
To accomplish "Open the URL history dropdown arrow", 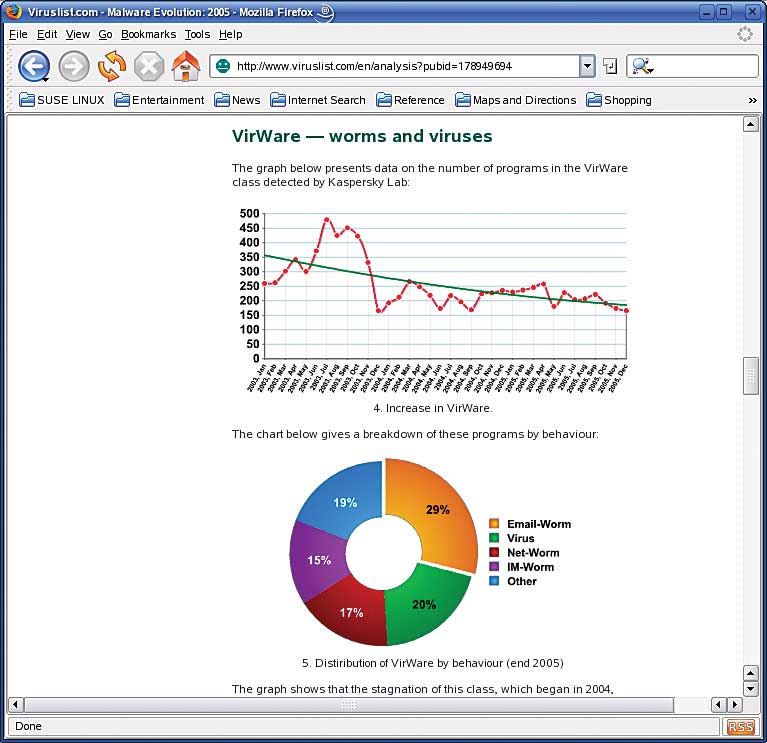I will 587,66.
